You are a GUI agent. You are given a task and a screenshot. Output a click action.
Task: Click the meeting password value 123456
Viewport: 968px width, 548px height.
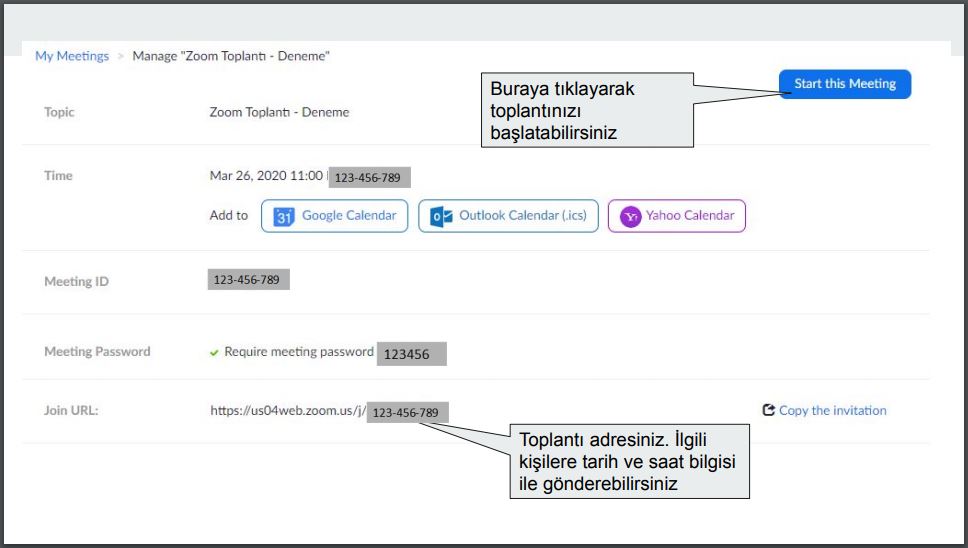(x=405, y=354)
